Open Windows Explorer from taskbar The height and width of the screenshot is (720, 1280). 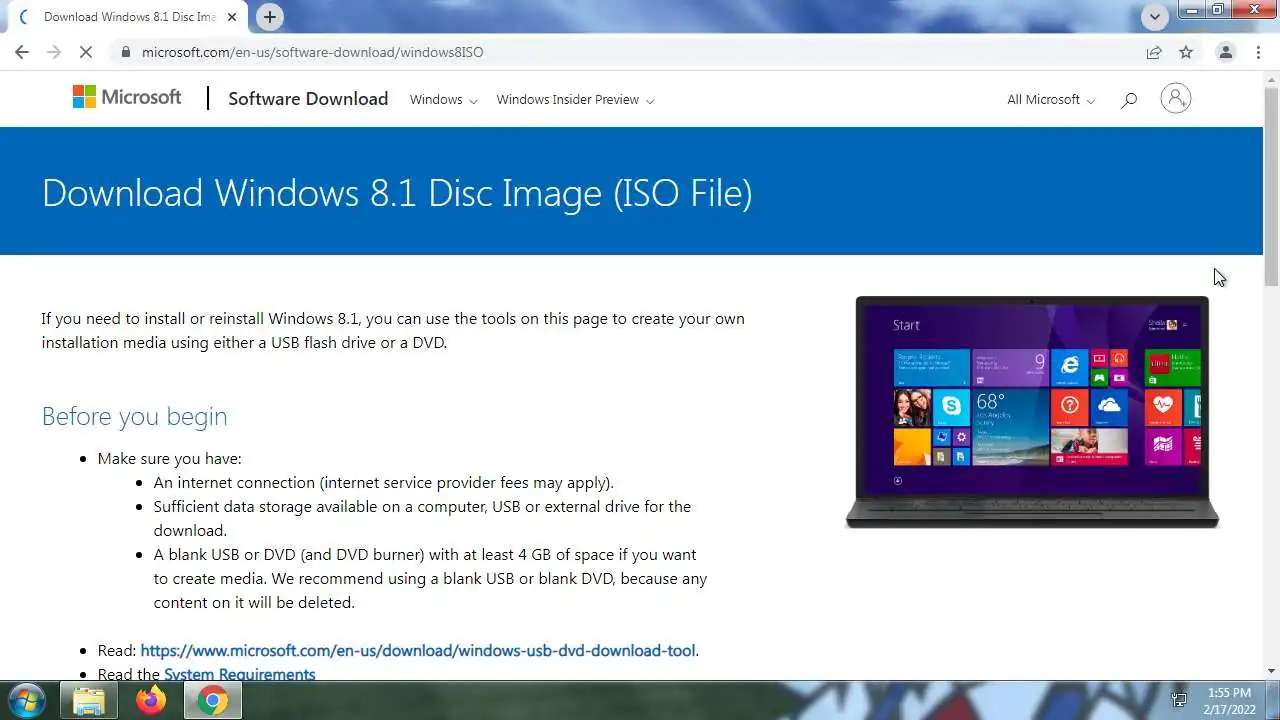[x=89, y=701]
